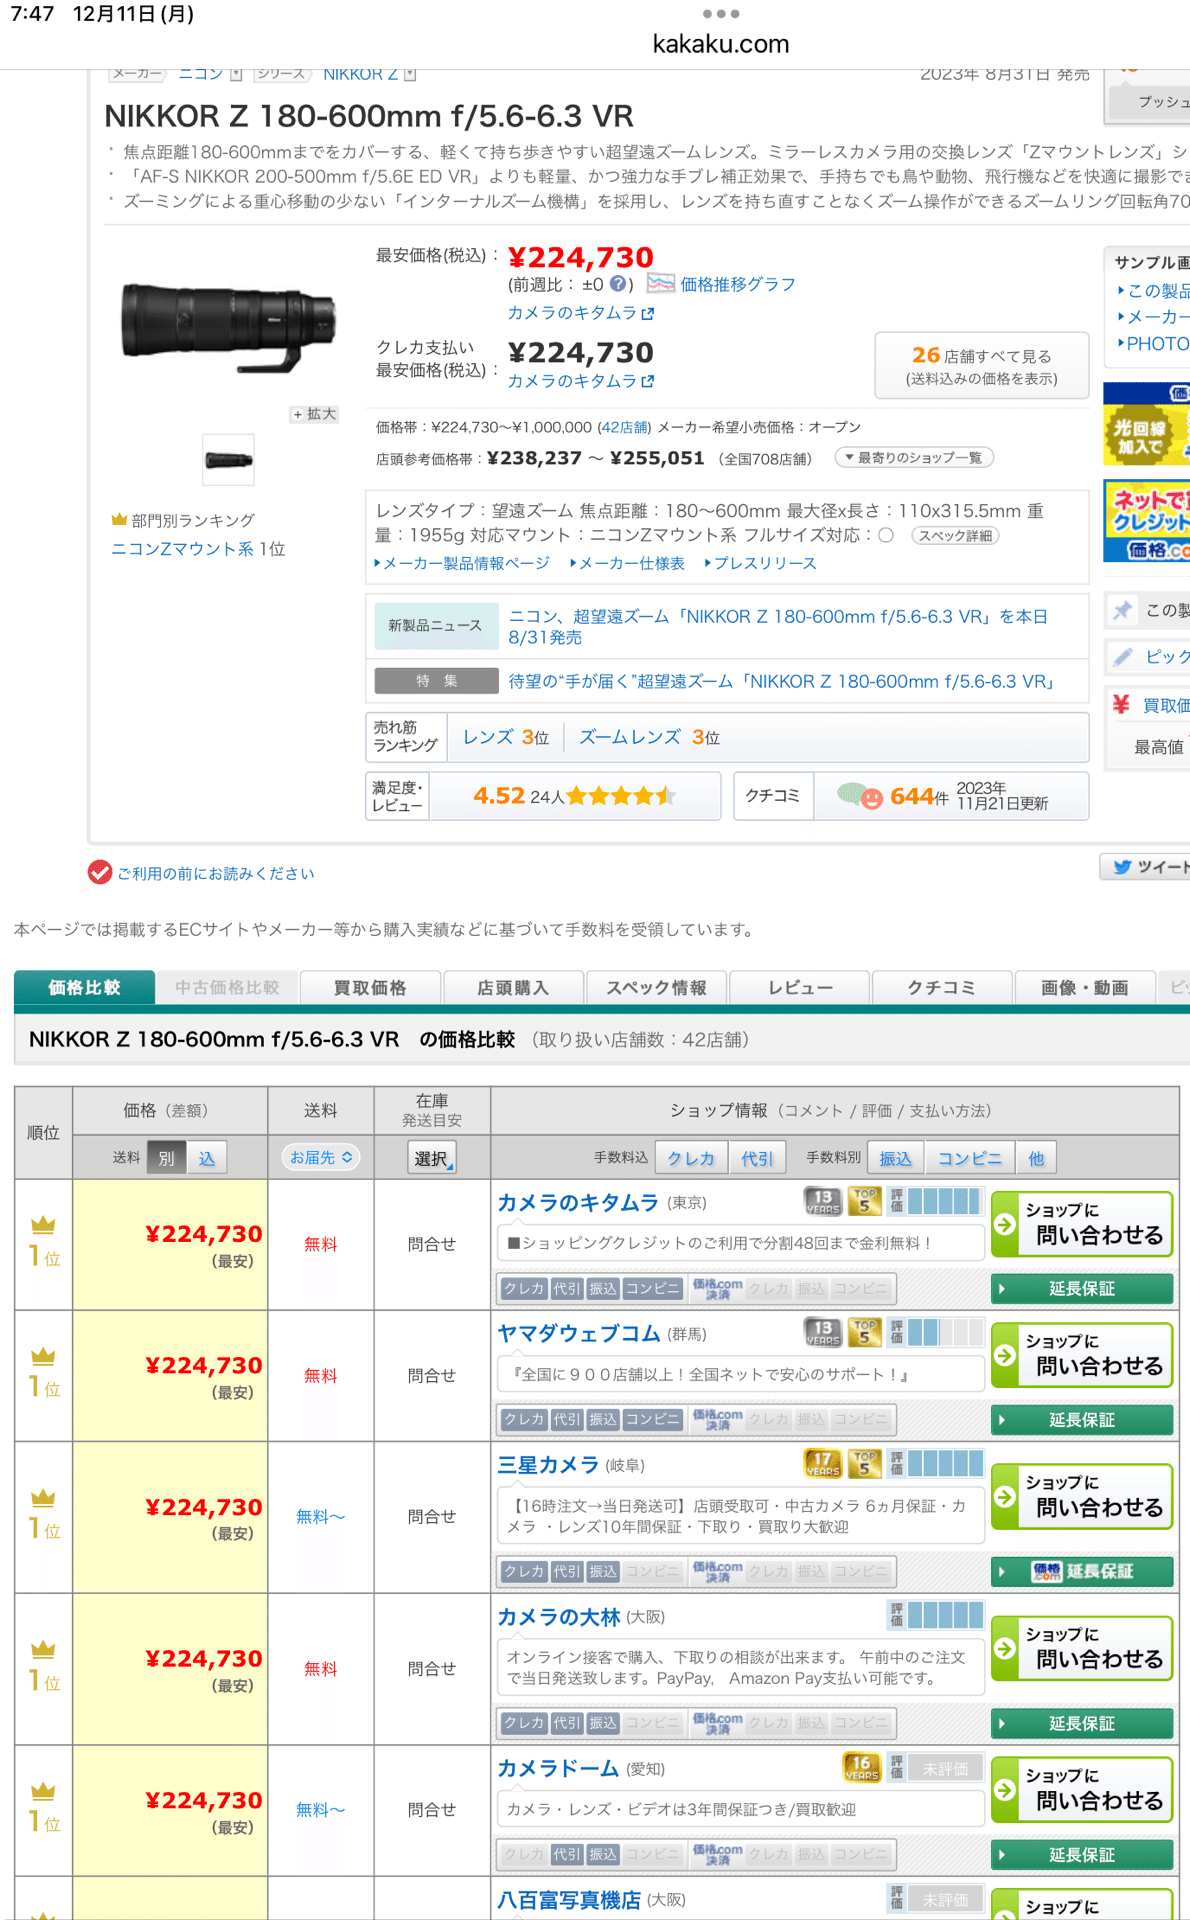
Task: Click the green arrow icon on カメラのキタムラ inquiry button
Action: [x=1005, y=1223]
